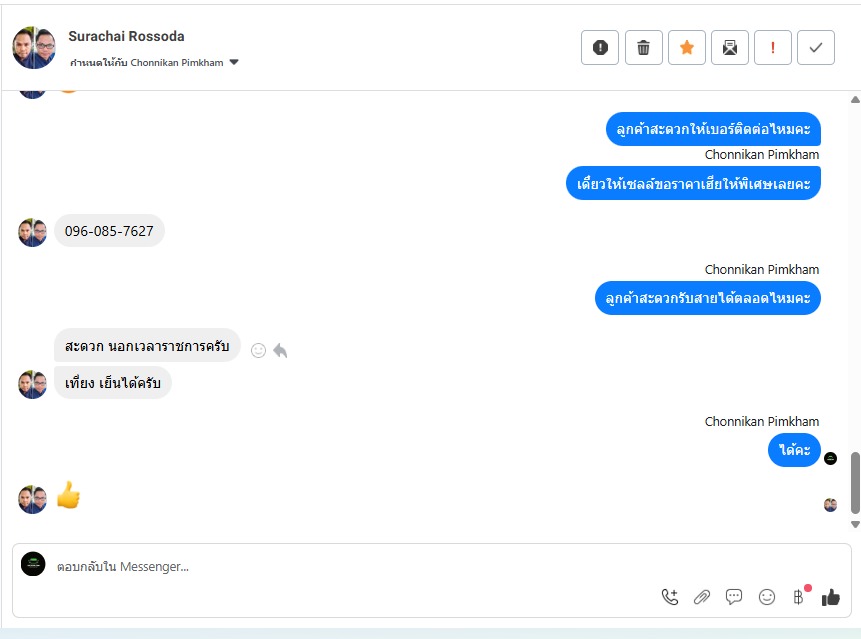
Task: Flag conversation with red exclamation priority button
Action: [773, 48]
